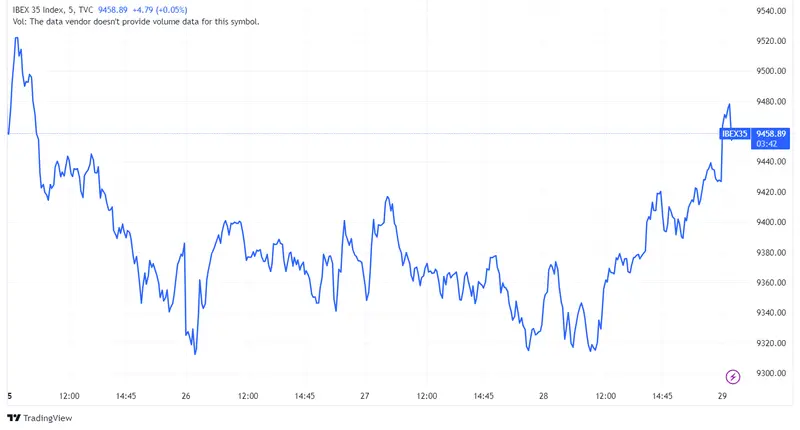Select date 27 on time axis

tap(365, 396)
